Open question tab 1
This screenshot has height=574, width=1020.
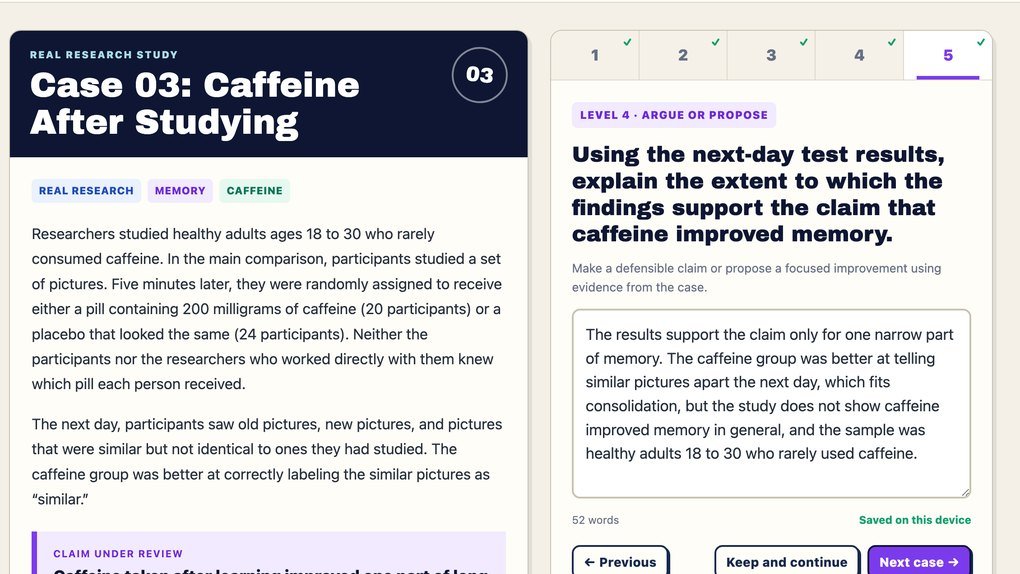595,55
